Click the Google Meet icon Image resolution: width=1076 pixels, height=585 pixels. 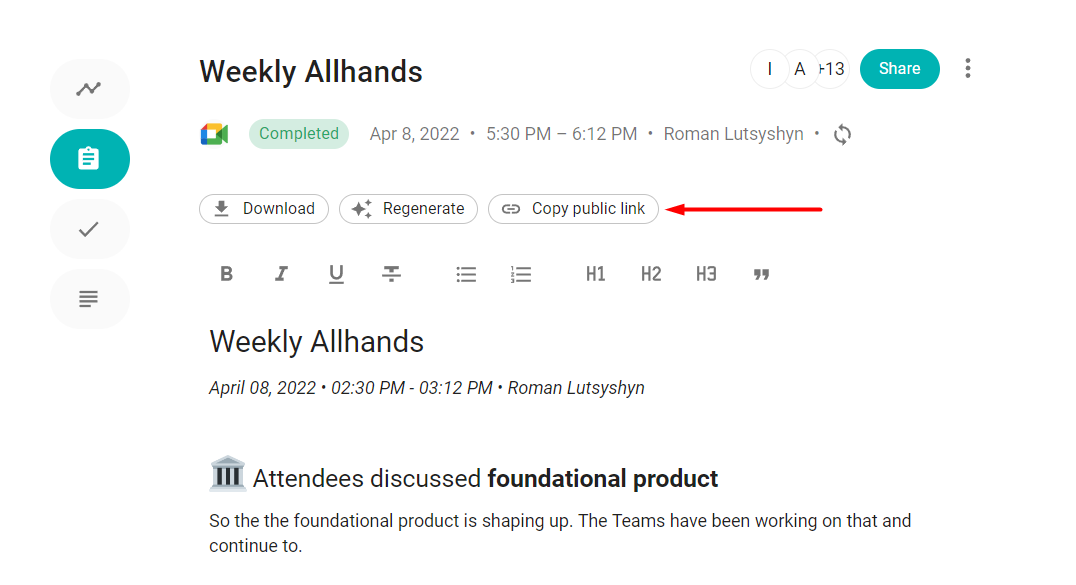click(214, 134)
